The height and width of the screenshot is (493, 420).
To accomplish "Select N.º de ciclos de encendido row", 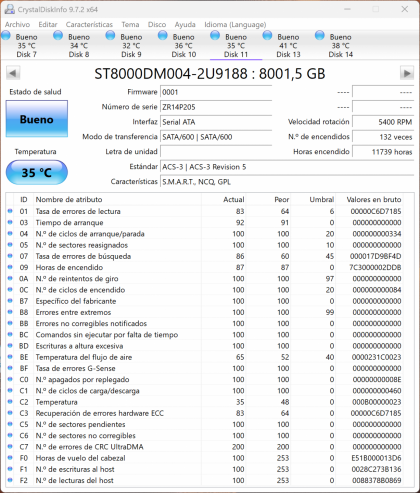I will point(204,290).
